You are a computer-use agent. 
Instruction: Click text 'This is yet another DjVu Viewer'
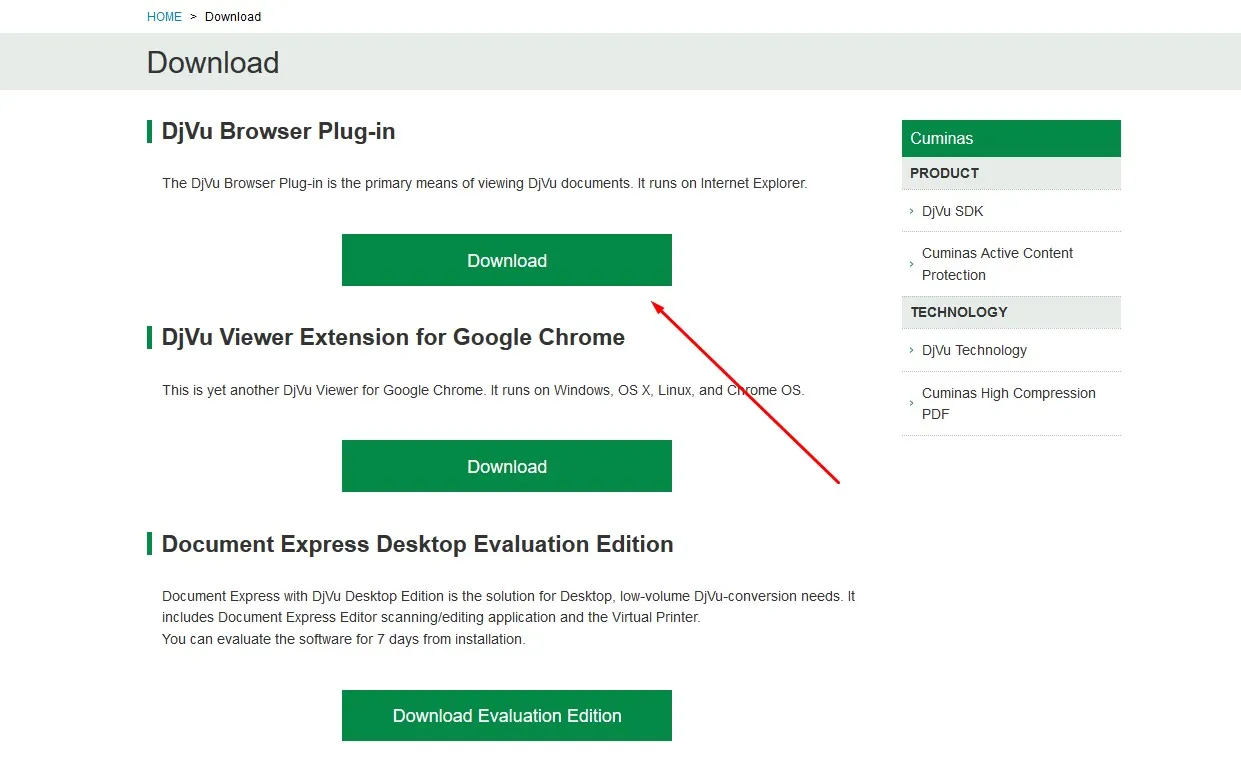(x=261, y=390)
